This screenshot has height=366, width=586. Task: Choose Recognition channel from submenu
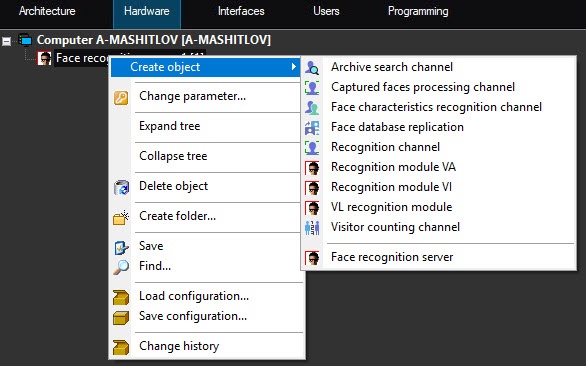tap(385, 147)
